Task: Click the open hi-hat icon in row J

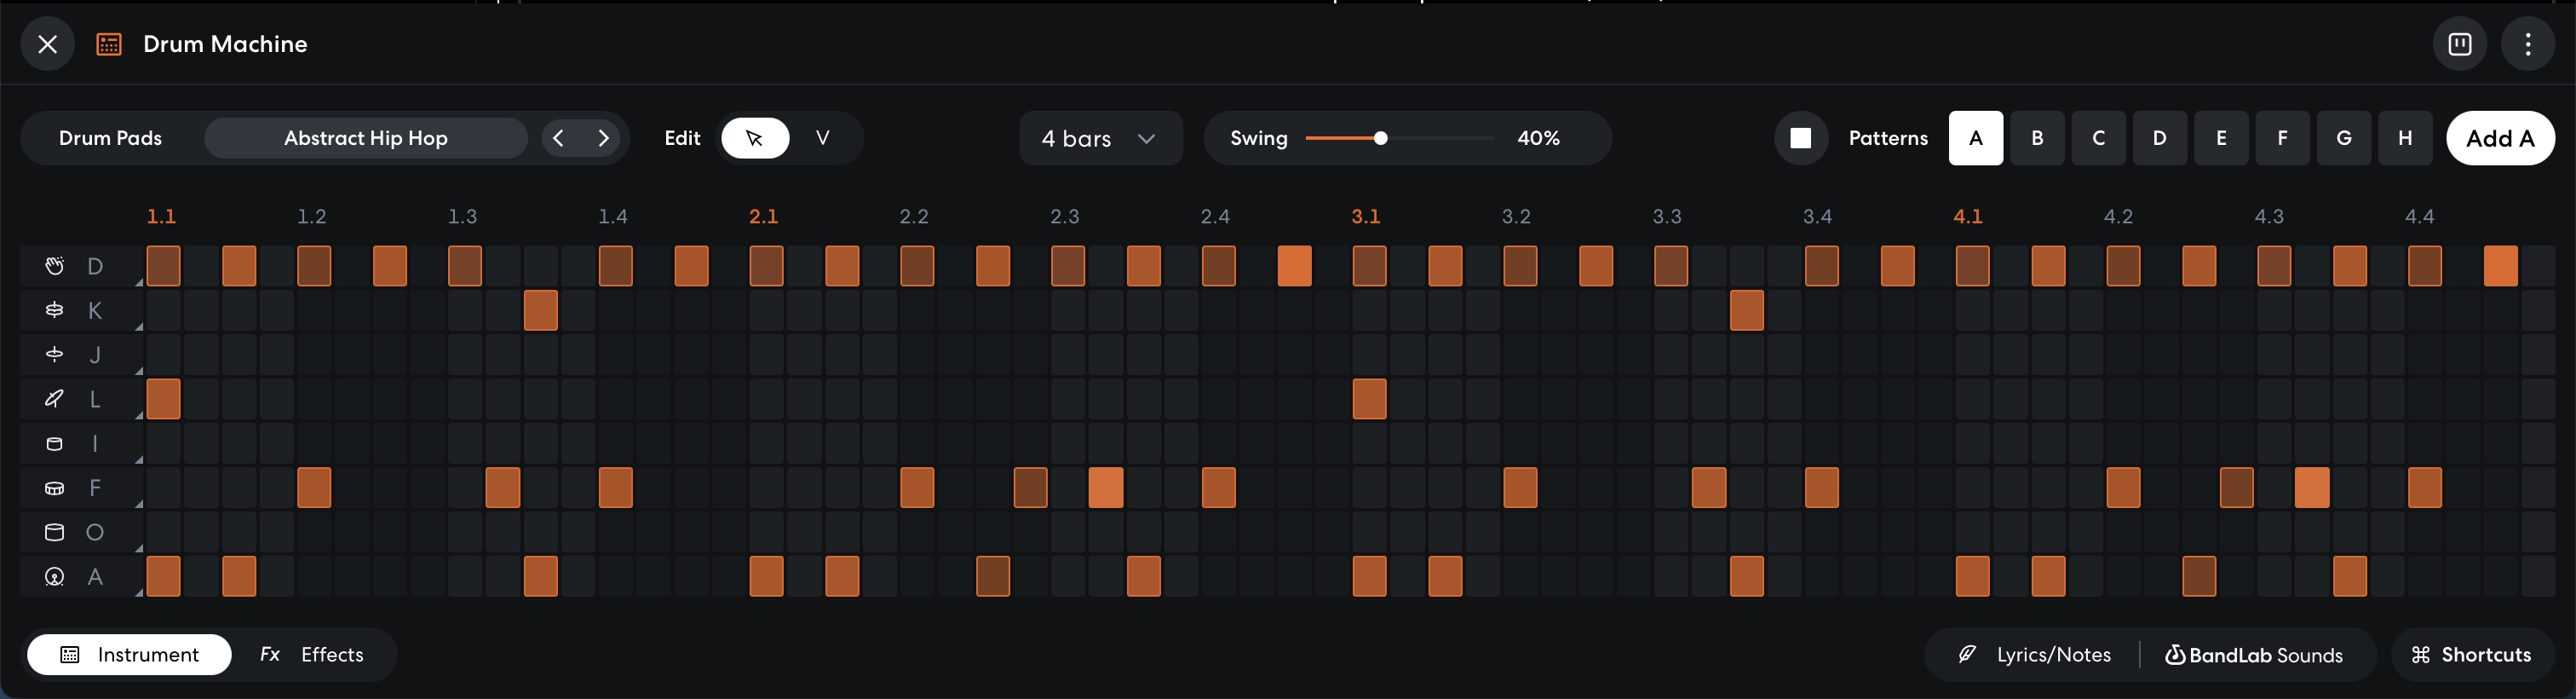Action: (x=54, y=354)
